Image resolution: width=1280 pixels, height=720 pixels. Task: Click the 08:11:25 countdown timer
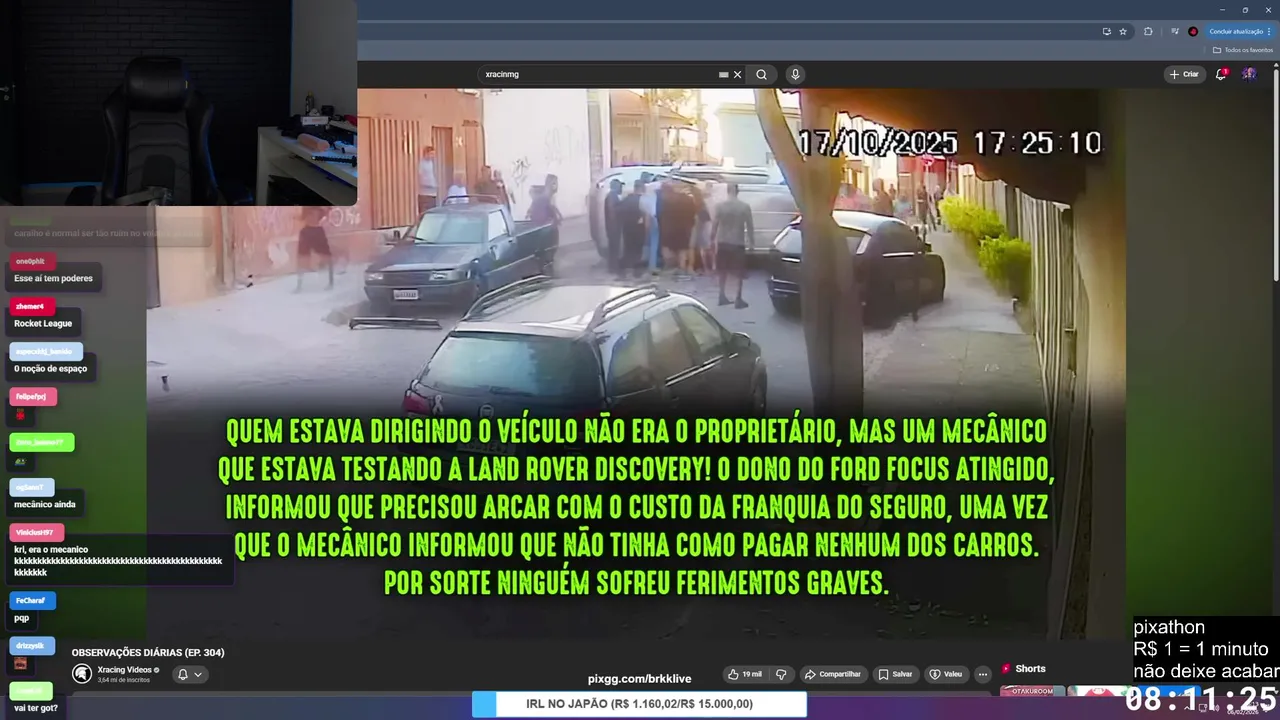click(x=1201, y=698)
